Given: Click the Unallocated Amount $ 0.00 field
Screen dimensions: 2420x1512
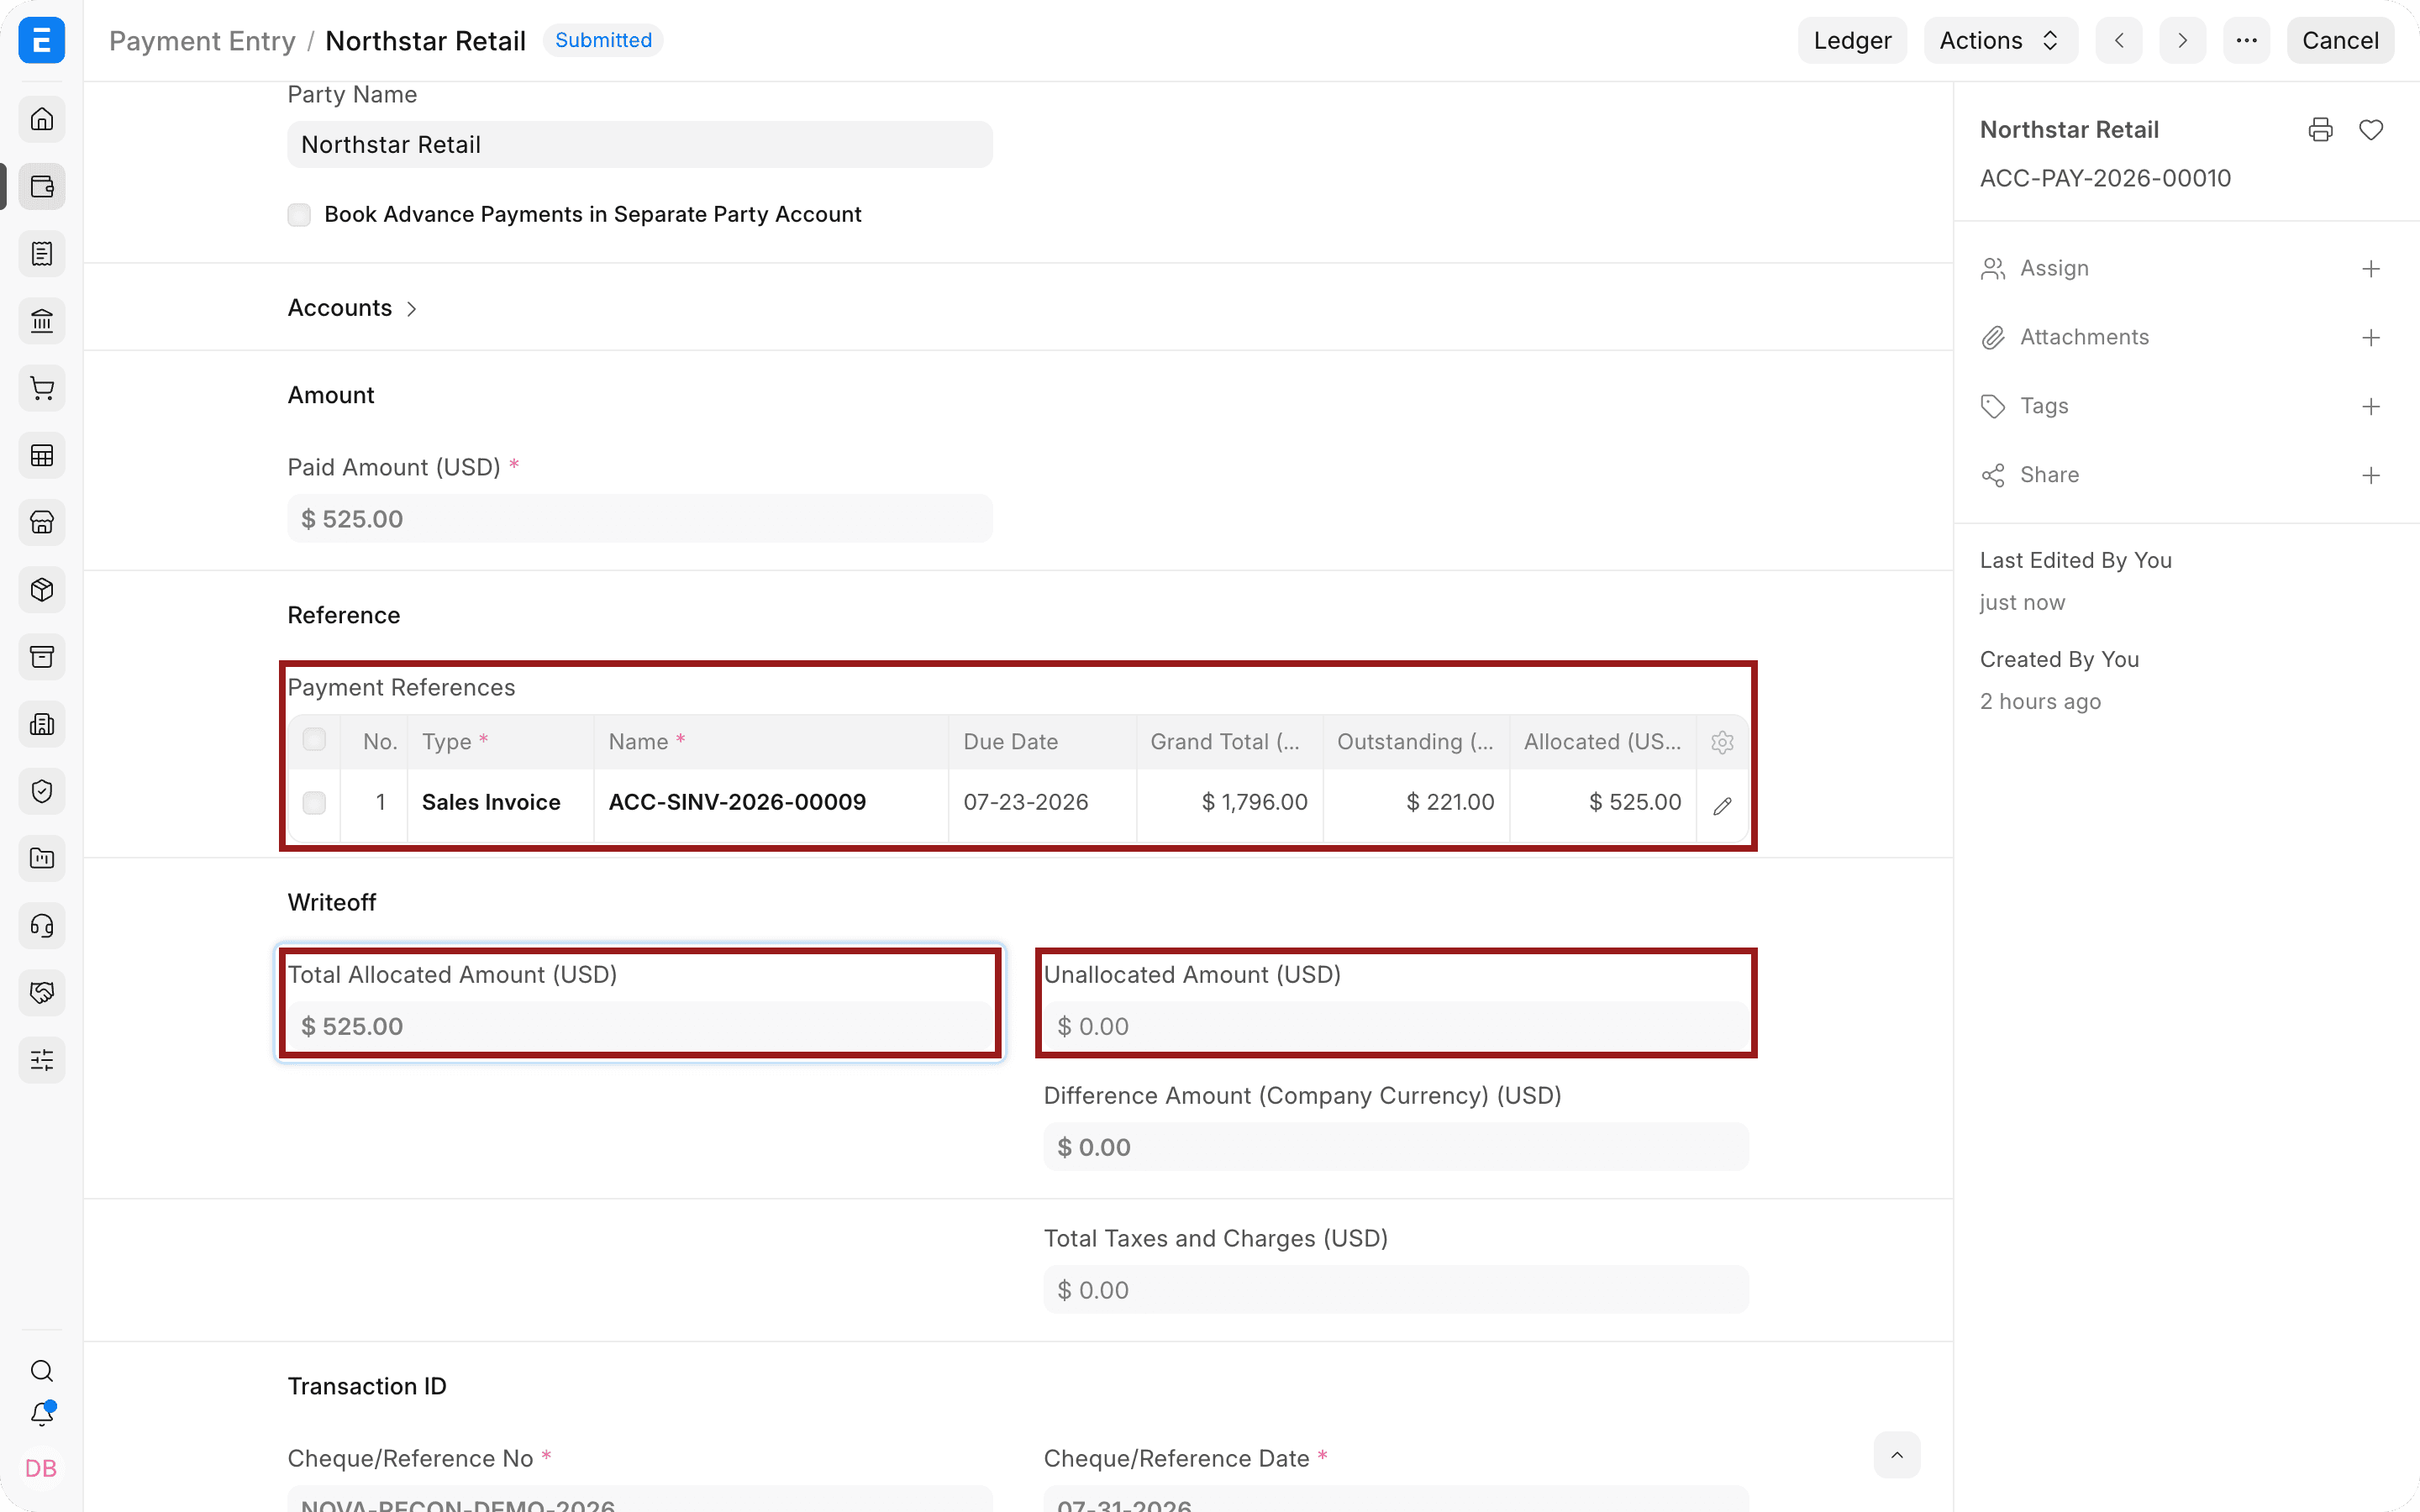Looking at the screenshot, I should [x=1396, y=1026].
